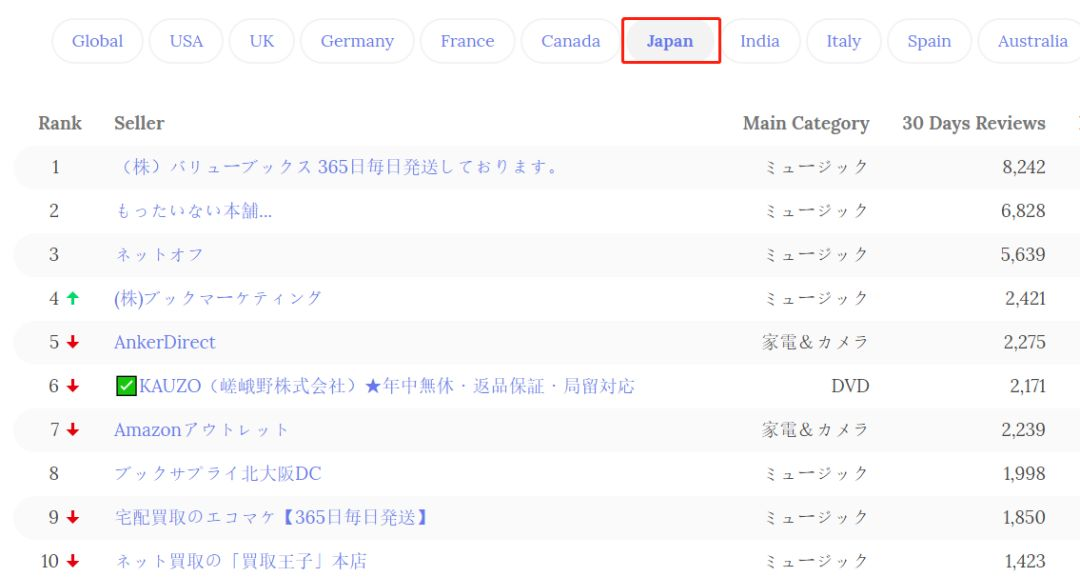Open the もったいない本舗 seller link
The image size is (1080, 577).
[x=194, y=211]
